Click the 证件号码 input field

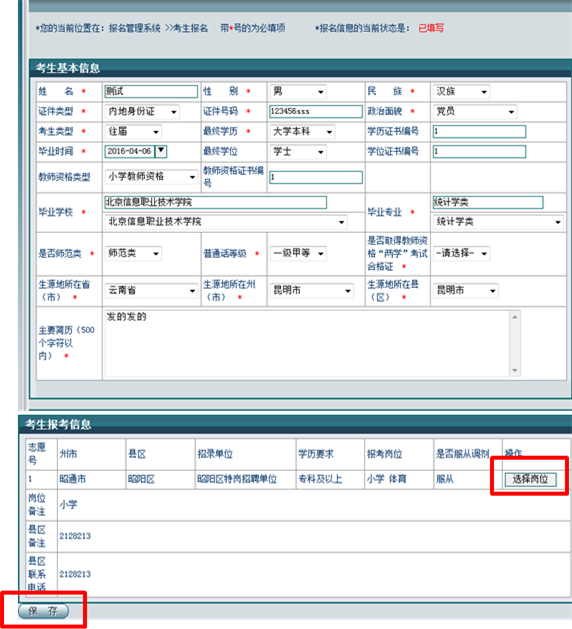316,112
